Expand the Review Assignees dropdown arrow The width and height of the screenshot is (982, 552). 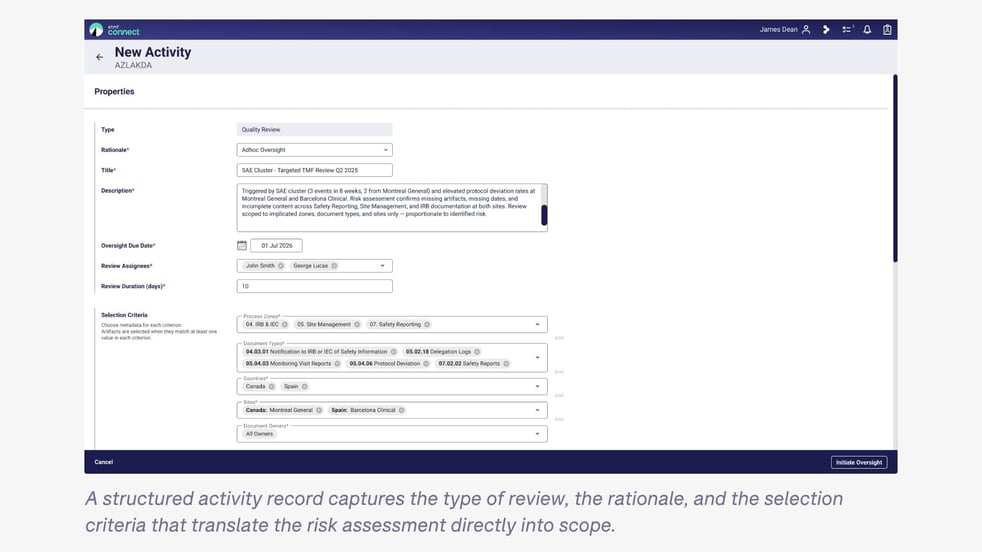pyautogui.click(x=382, y=266)
